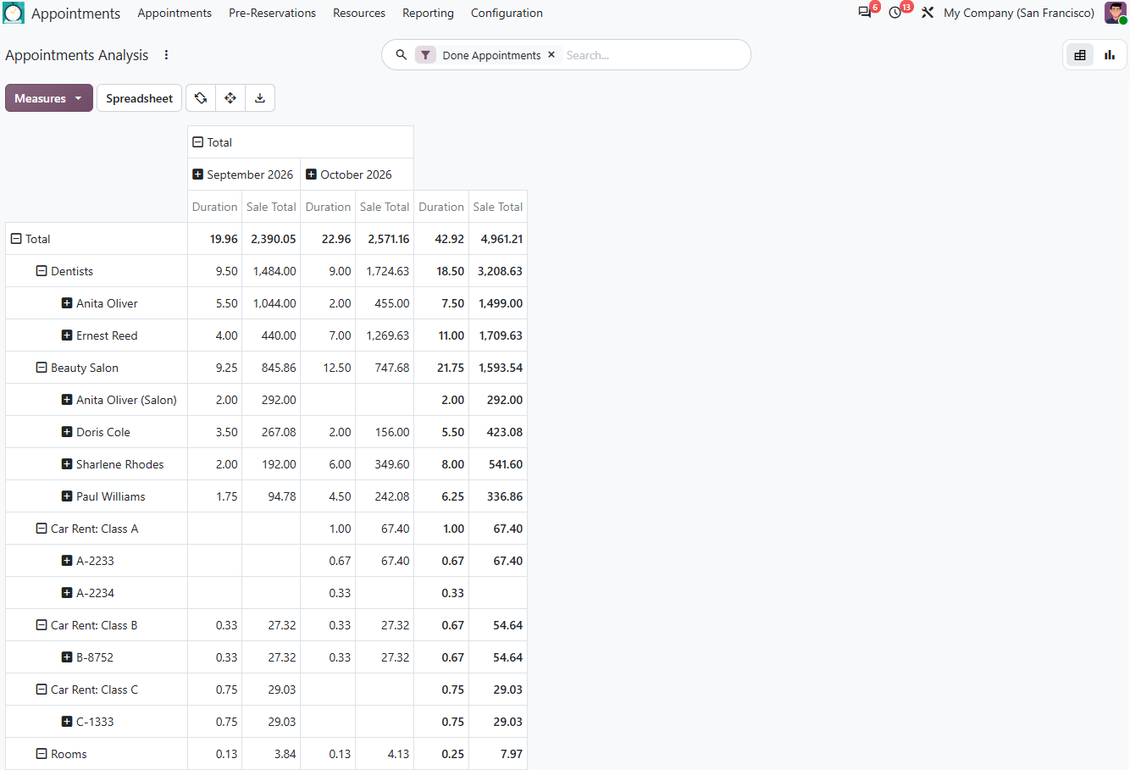
Task: Click the Sharlene Rhodes October sale 349.60
Action: (385, 464)
